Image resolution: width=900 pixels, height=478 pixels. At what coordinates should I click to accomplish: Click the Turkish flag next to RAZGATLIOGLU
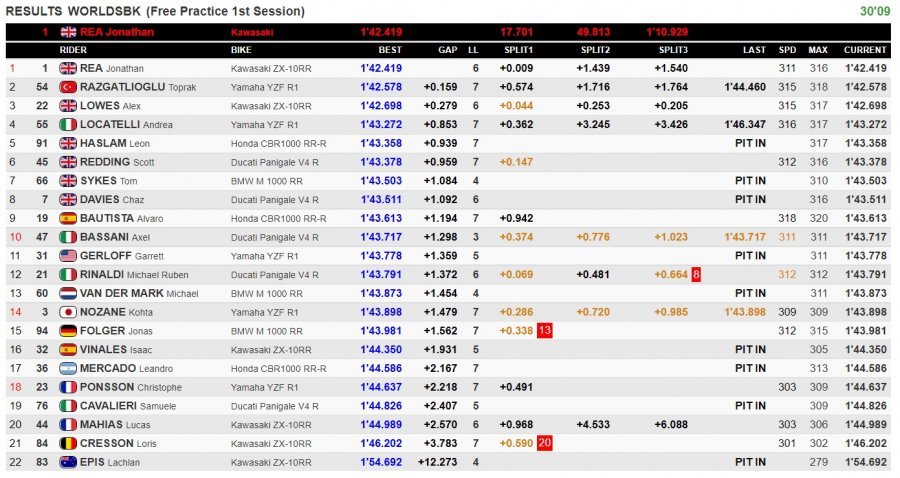(x=68, y=87)
